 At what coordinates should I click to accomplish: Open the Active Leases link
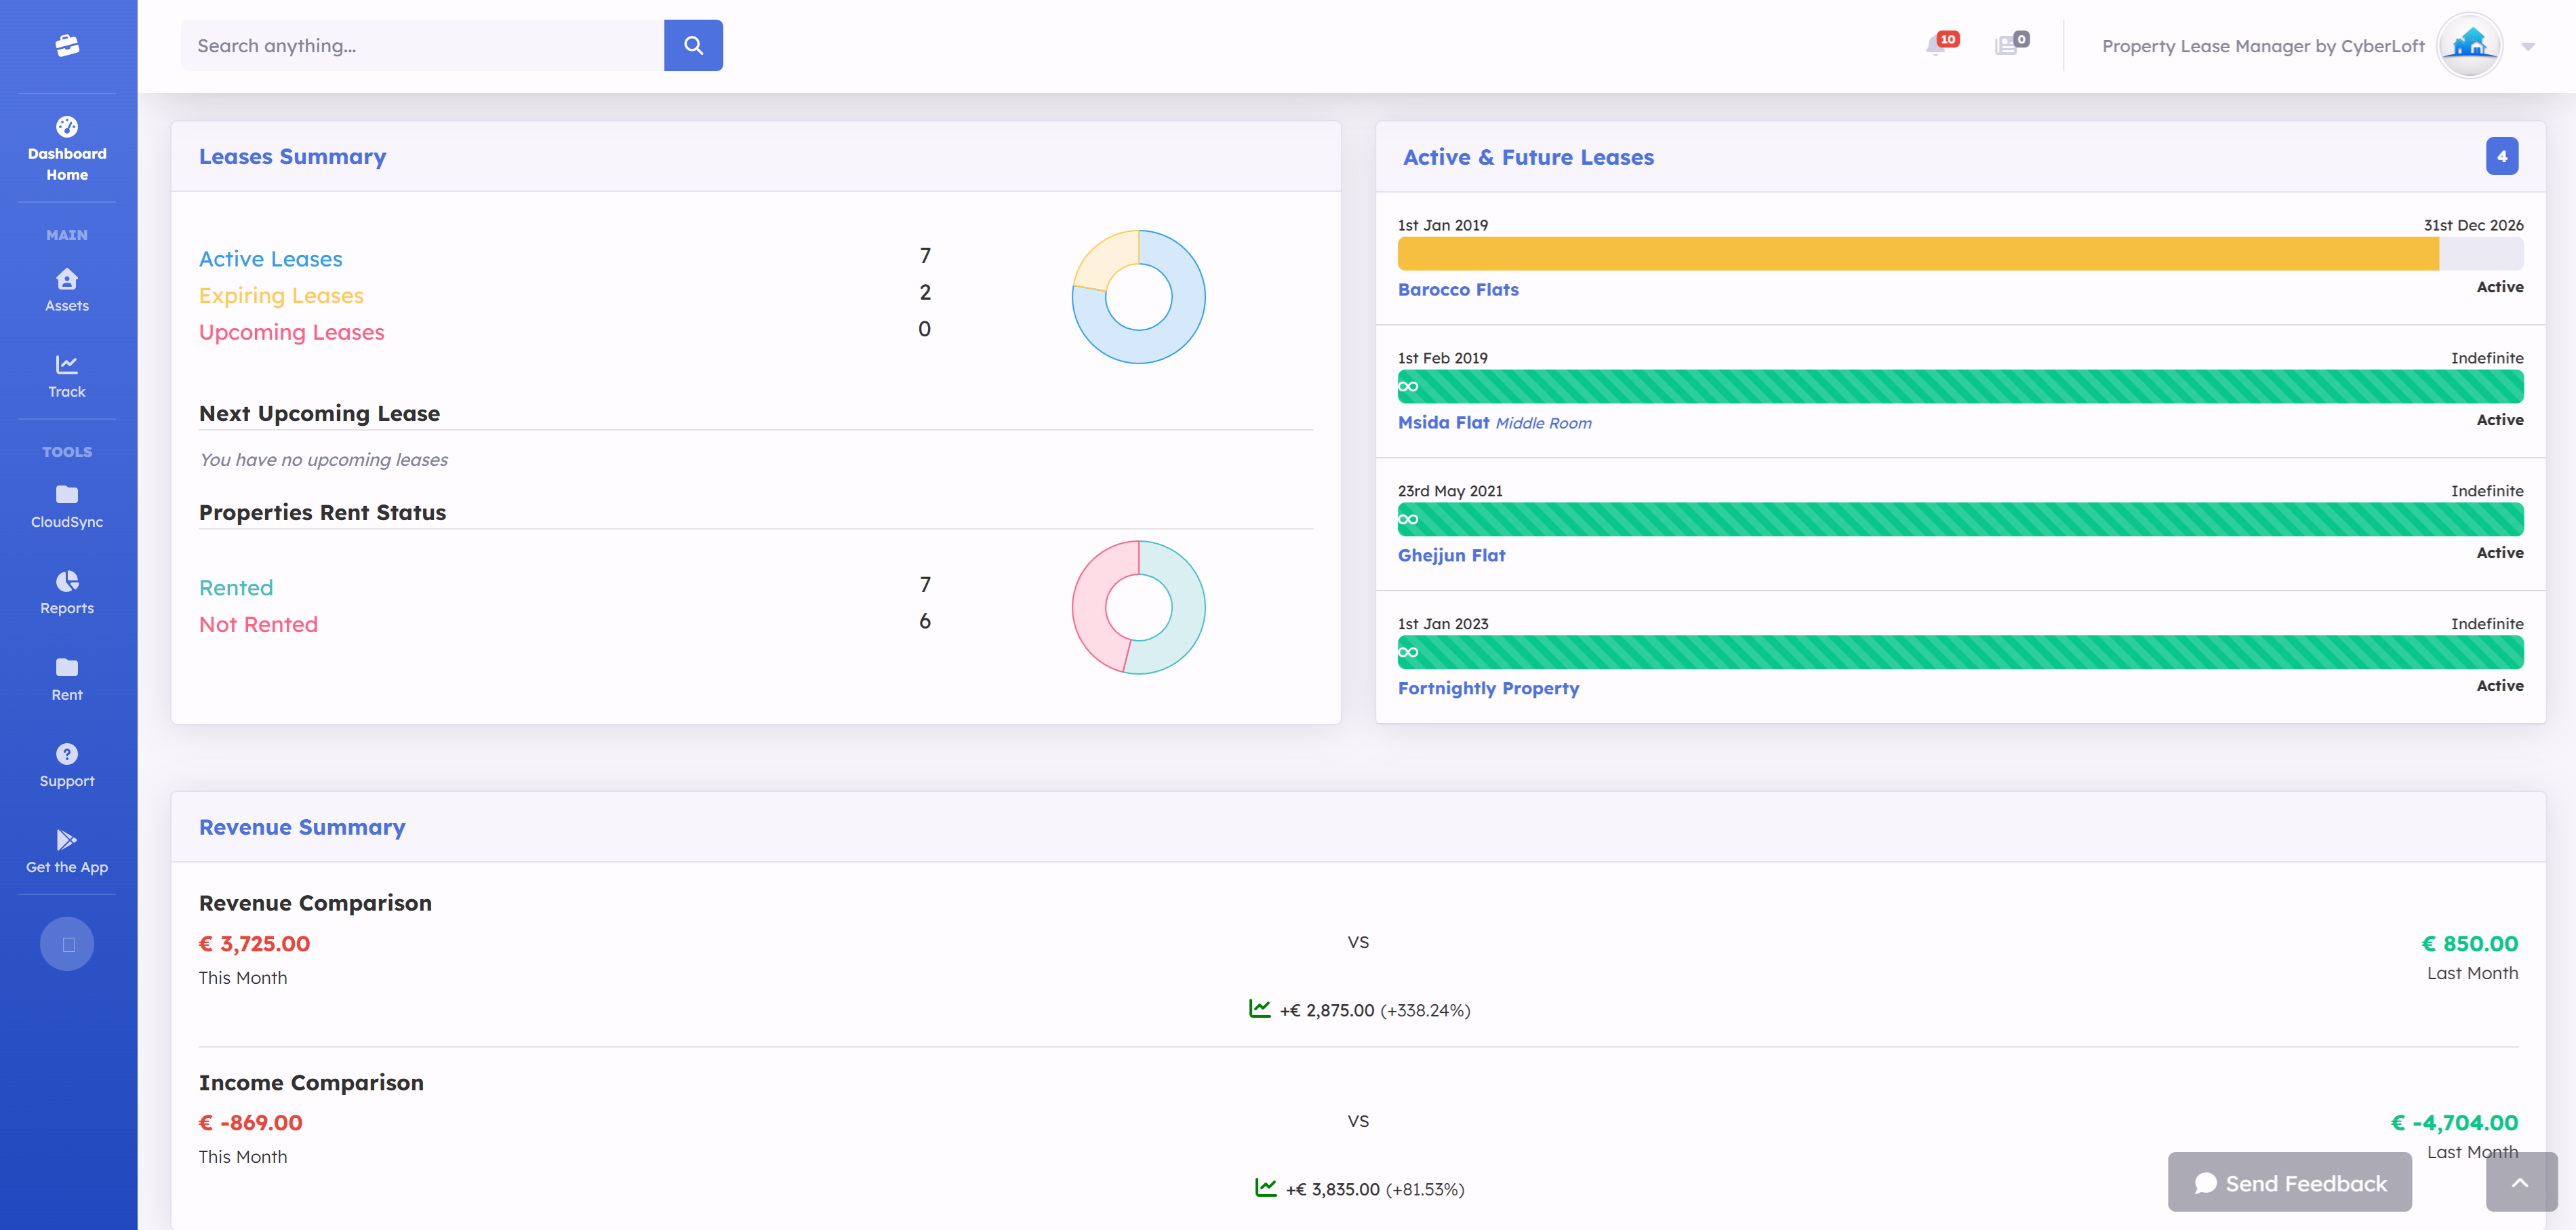click(x=270, y=259)
